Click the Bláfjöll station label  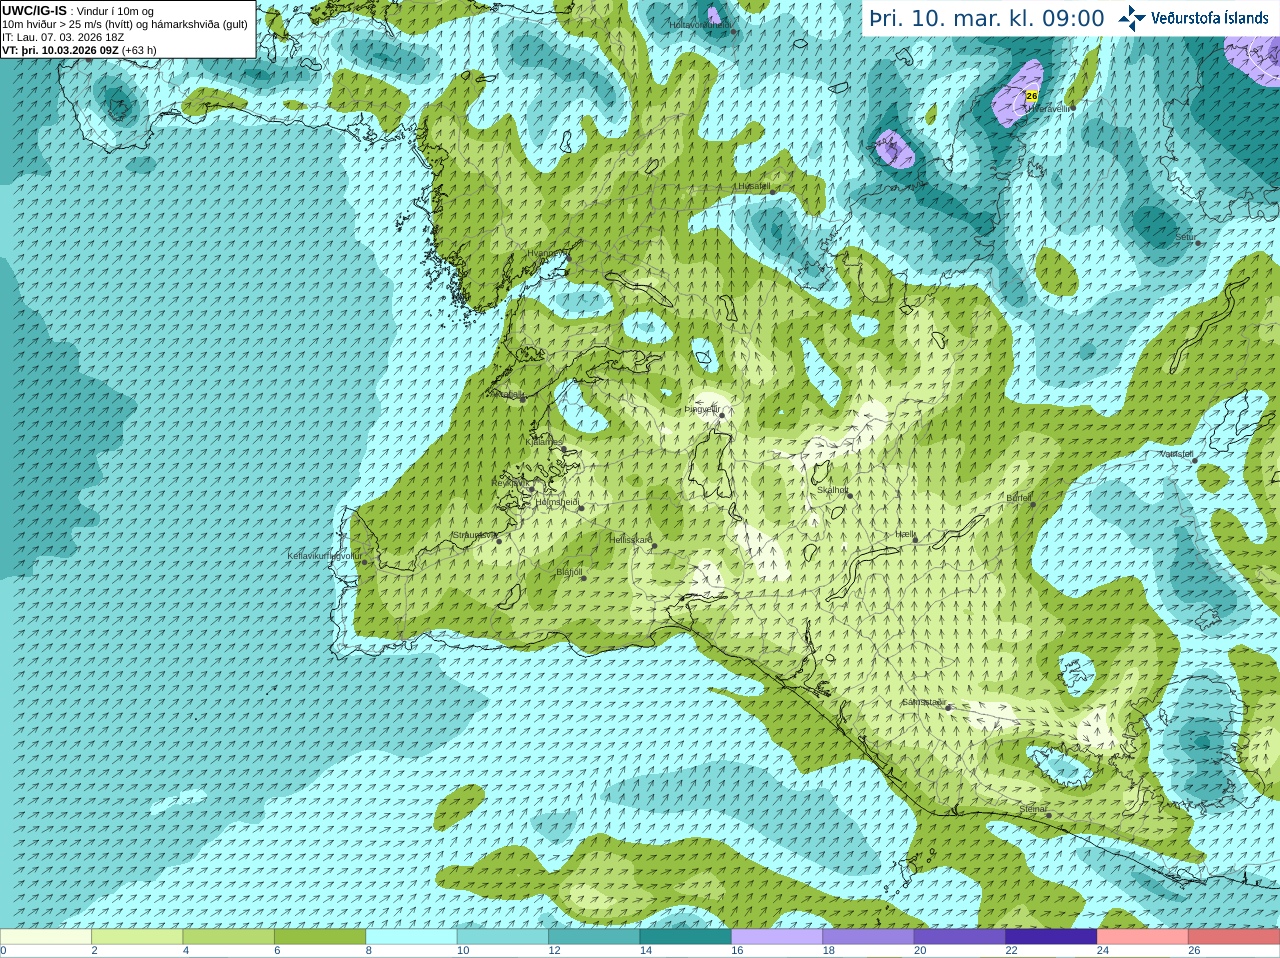(x=569, y=572)
